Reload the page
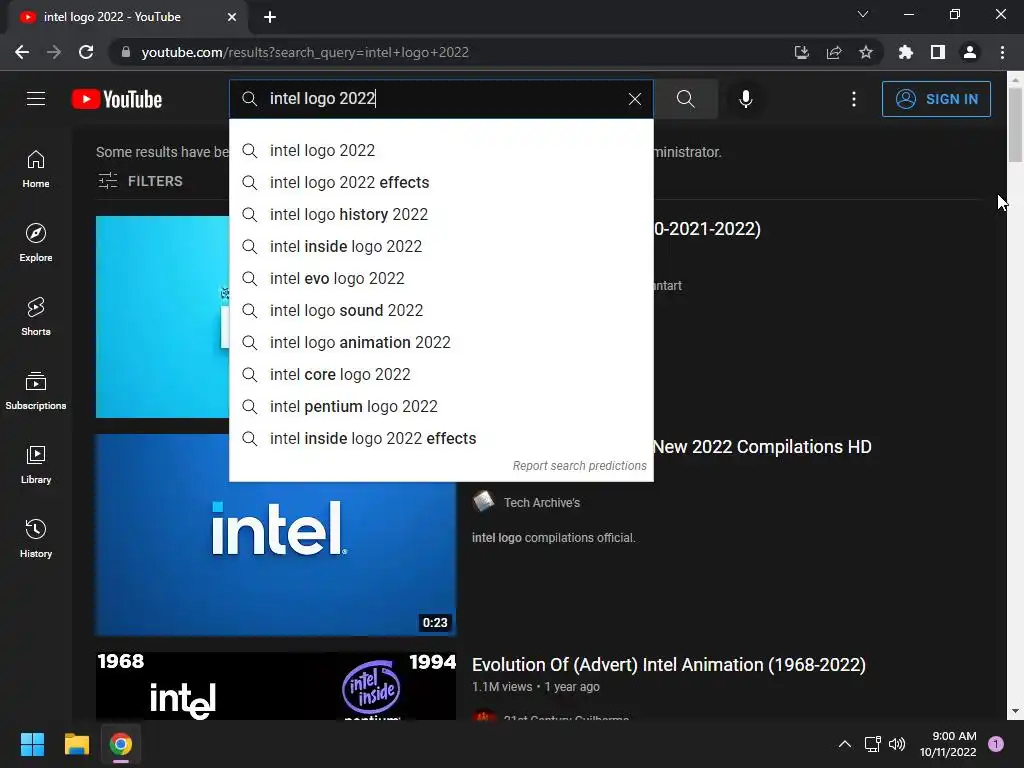 (86, 52)
